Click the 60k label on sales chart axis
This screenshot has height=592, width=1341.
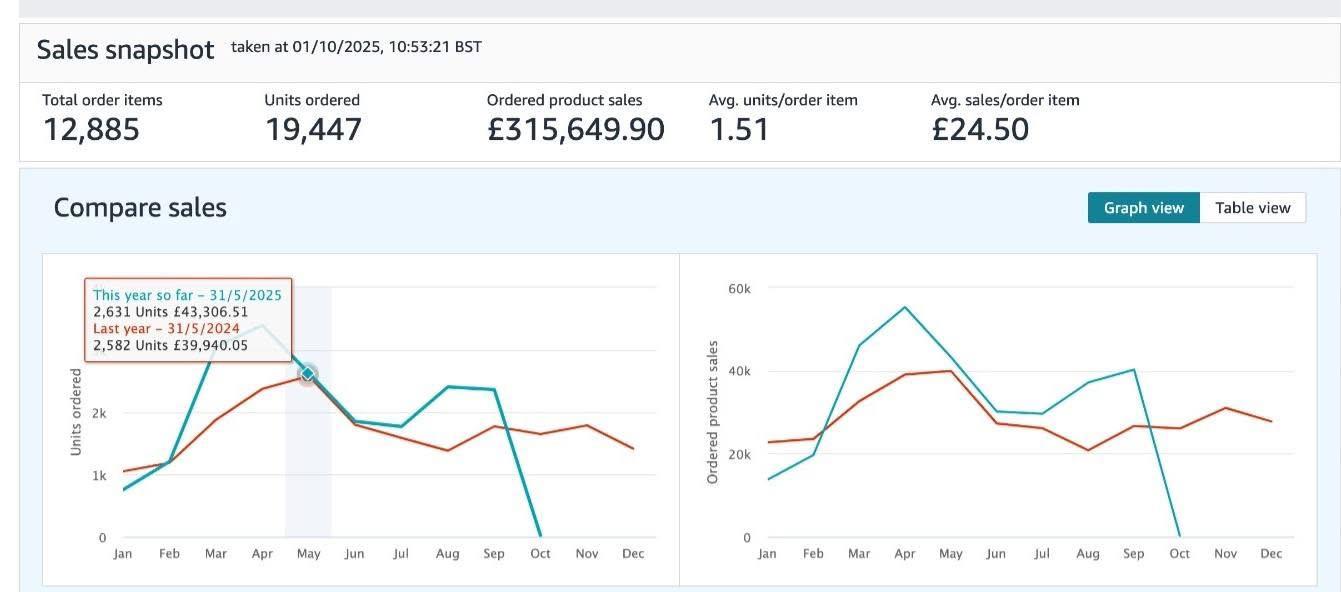click(739, 288)
